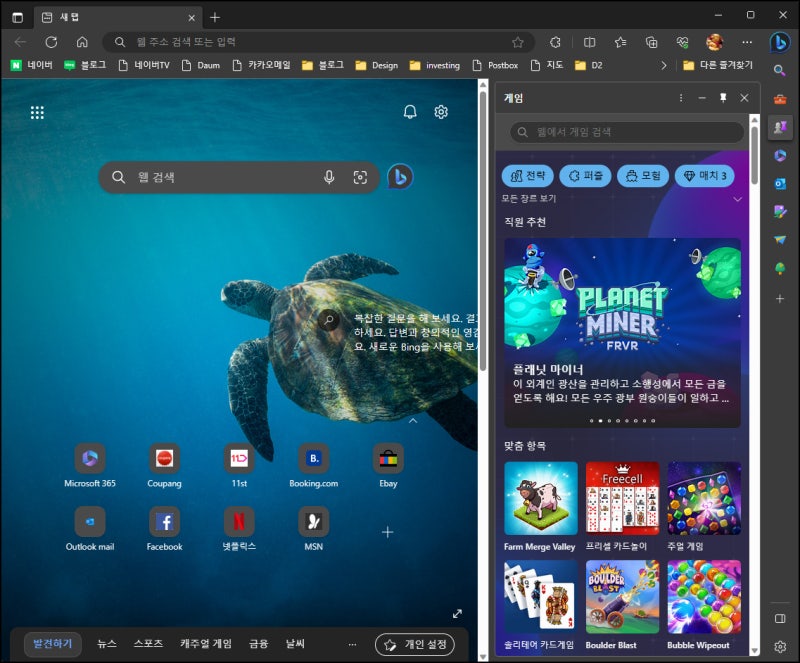Select the 모험 genre chip
800x663 pixels.
[643, 176]
